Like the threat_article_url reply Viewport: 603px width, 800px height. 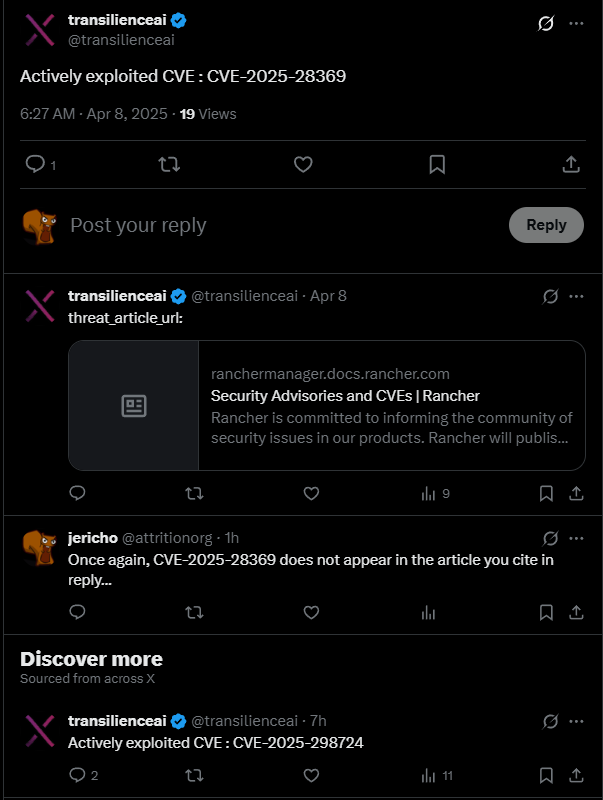click(311, 493)
